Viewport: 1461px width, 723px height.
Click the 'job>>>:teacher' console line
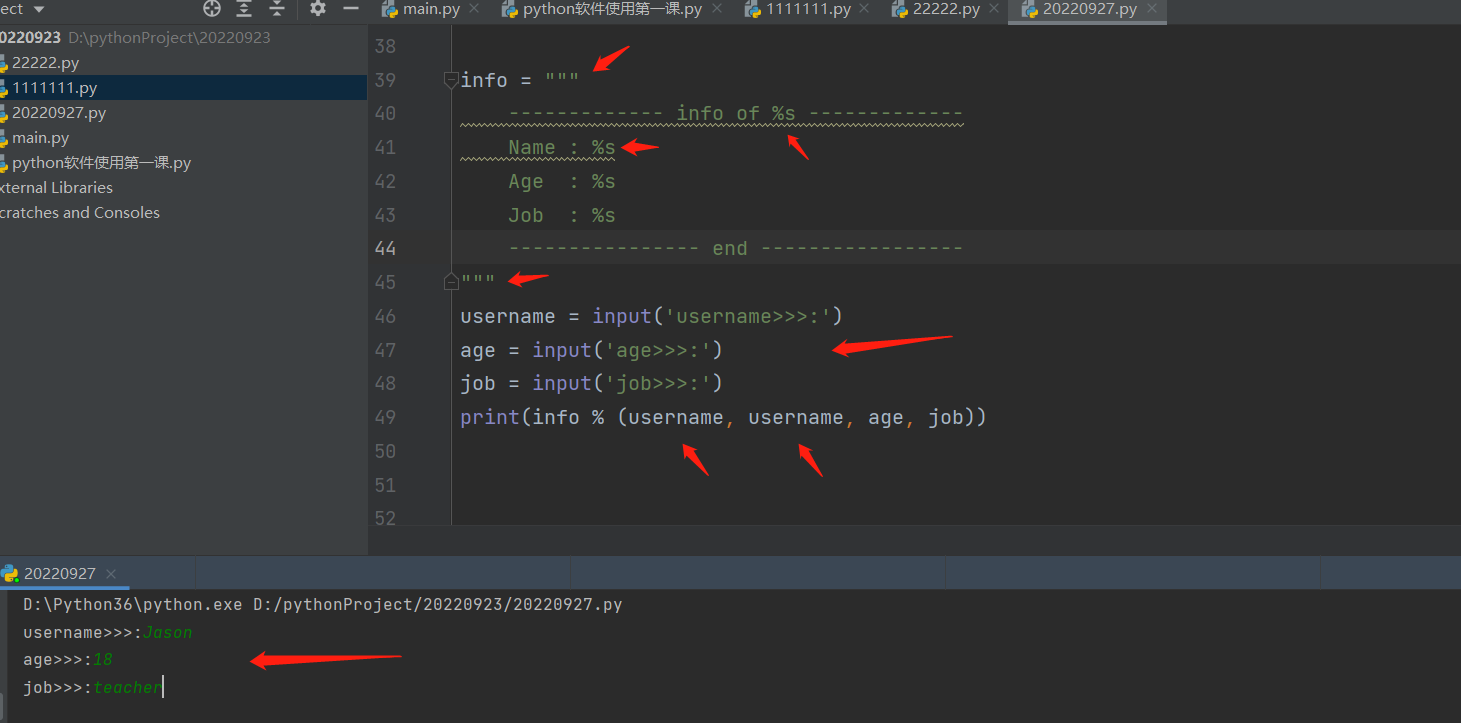pyautogui.click(x=93, y=687)
